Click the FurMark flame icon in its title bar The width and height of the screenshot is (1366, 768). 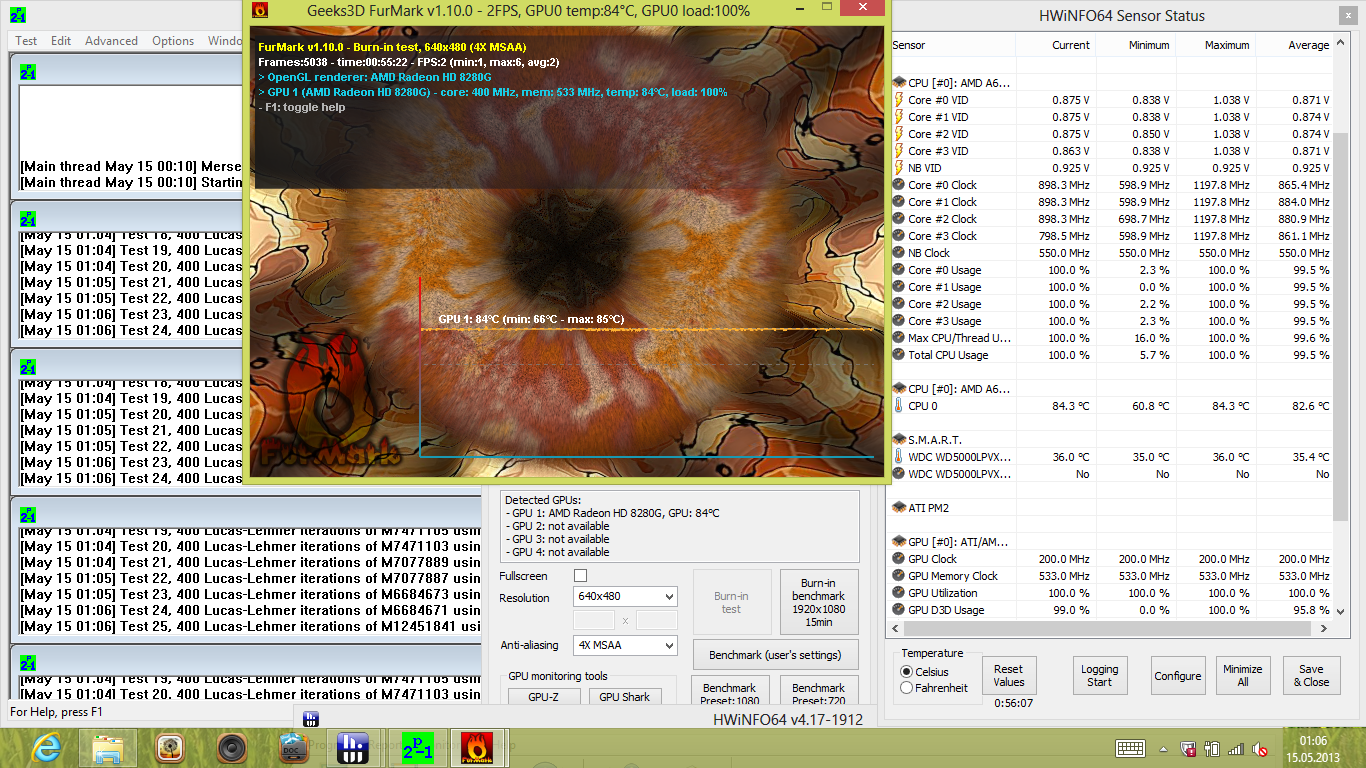260,10
